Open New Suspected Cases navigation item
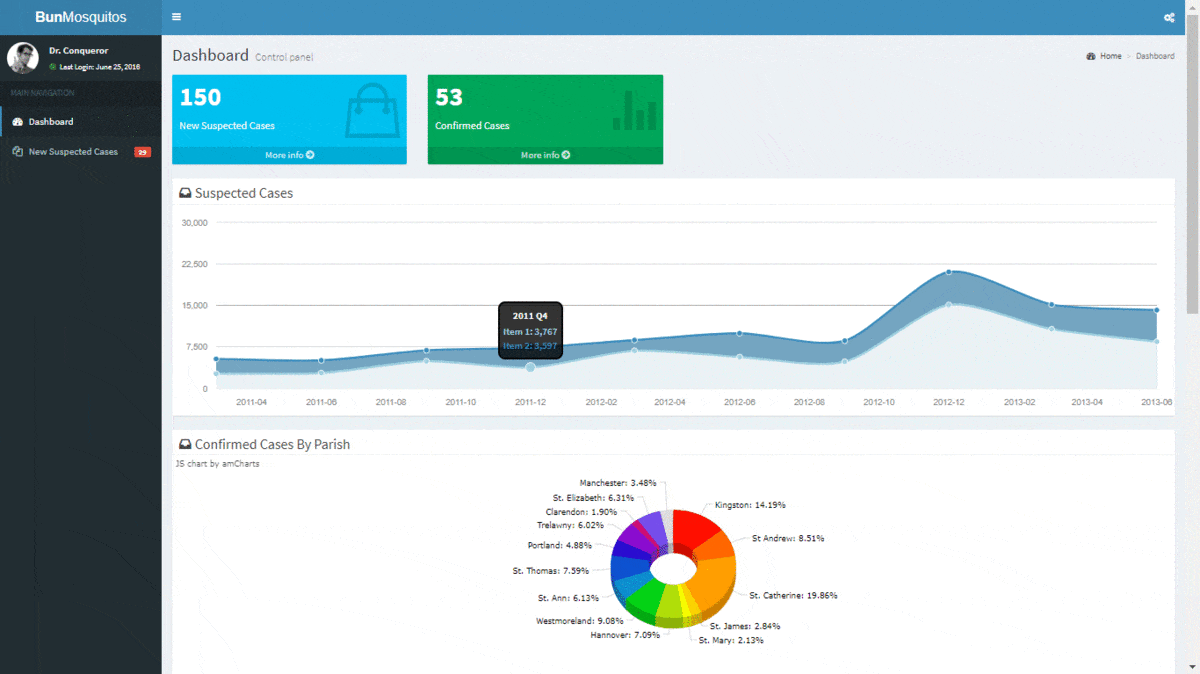 tap(80, 152)
